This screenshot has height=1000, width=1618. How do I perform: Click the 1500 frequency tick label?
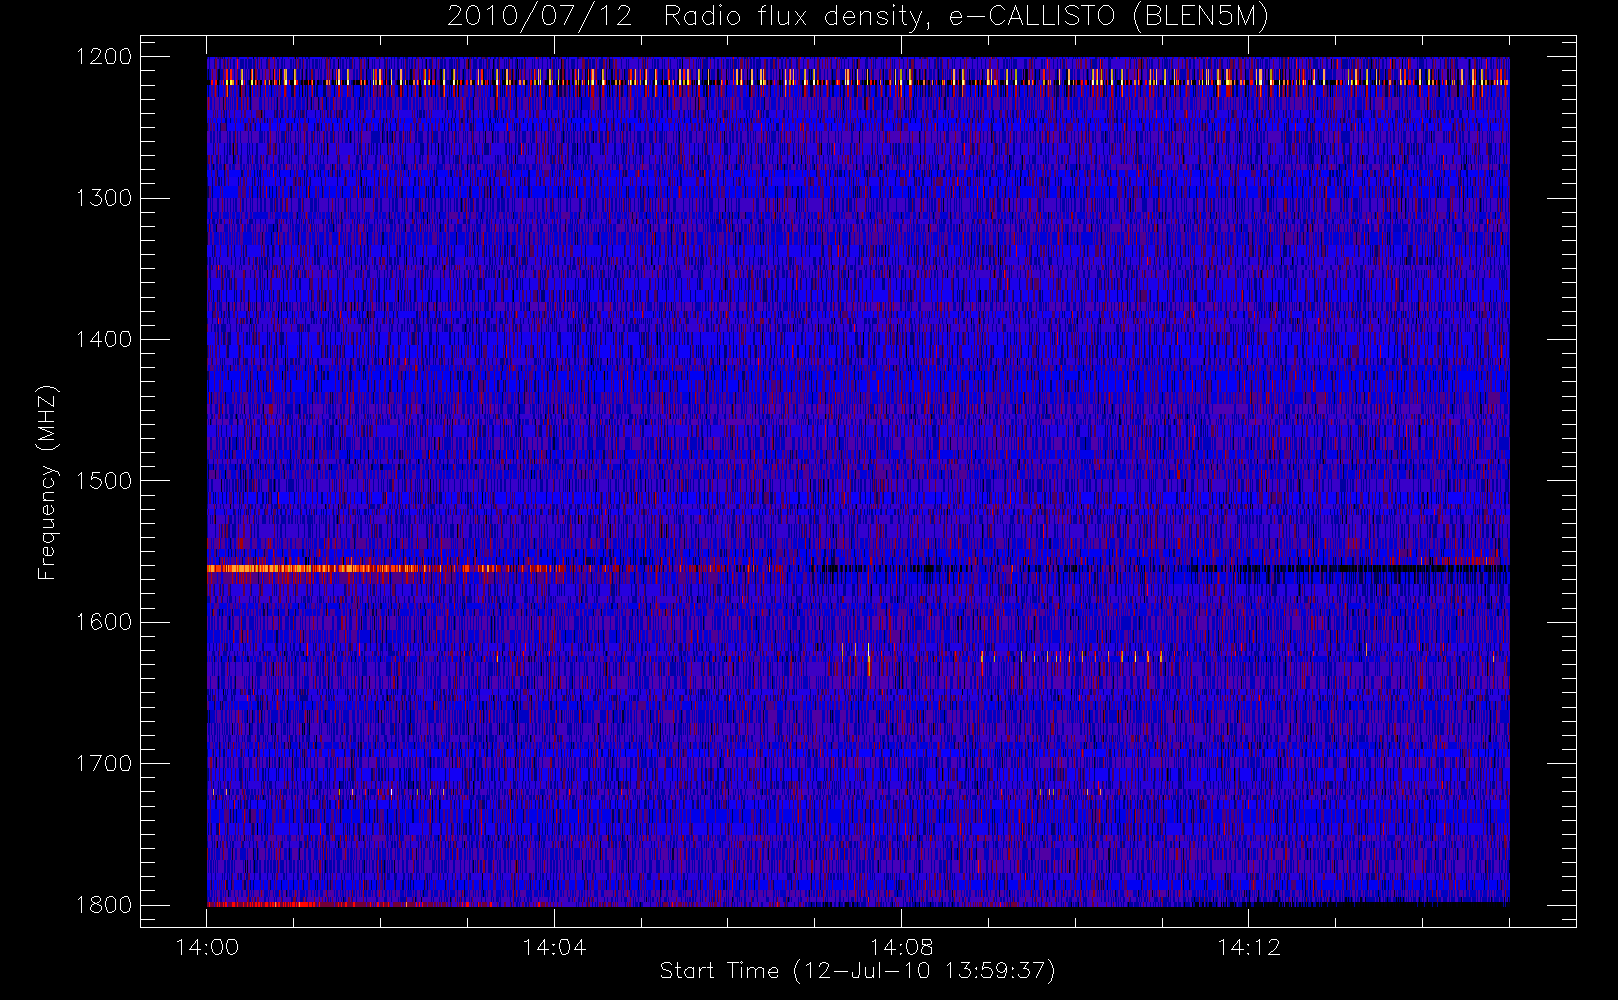pos(104,481)
